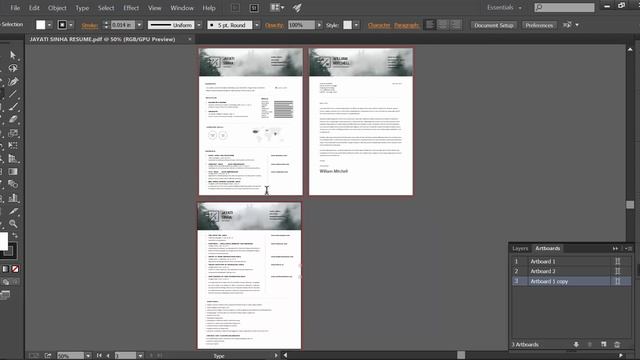Click the stroke weight value field
The height and width of the screenshot is (360, 640).
pos(123,25)
